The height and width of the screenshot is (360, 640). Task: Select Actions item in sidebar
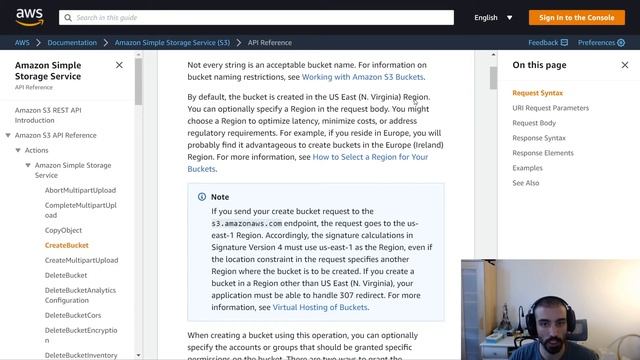tap(36, 150)
